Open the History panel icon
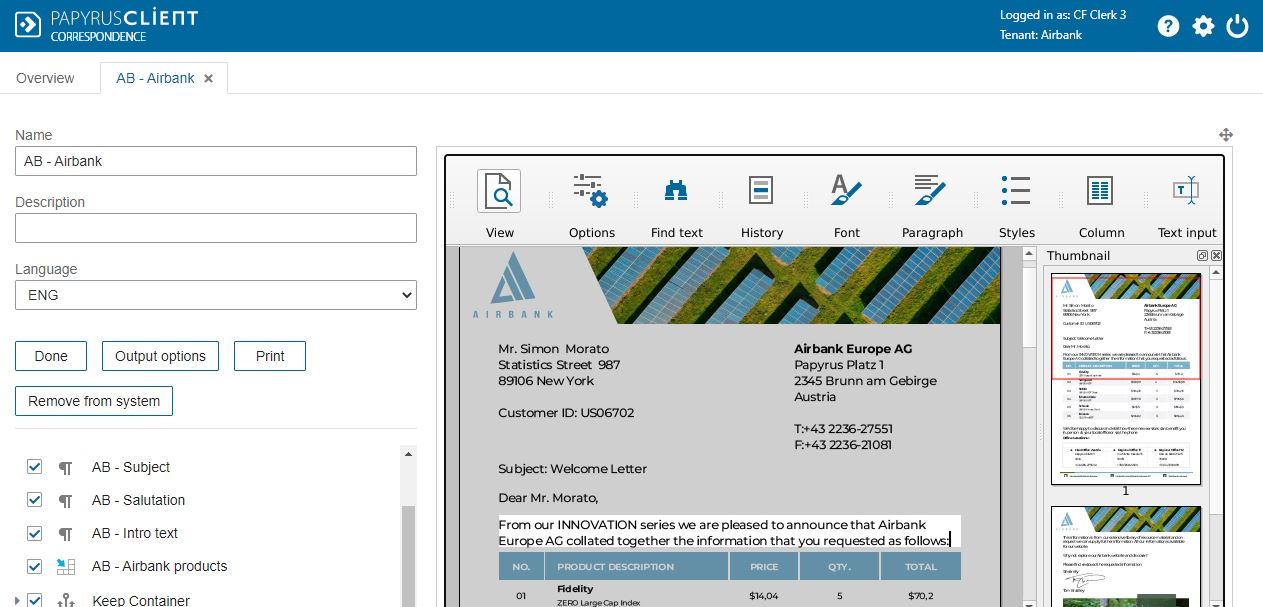The image size is (1263, 607). pyautogui.click(x=761, y=191)
